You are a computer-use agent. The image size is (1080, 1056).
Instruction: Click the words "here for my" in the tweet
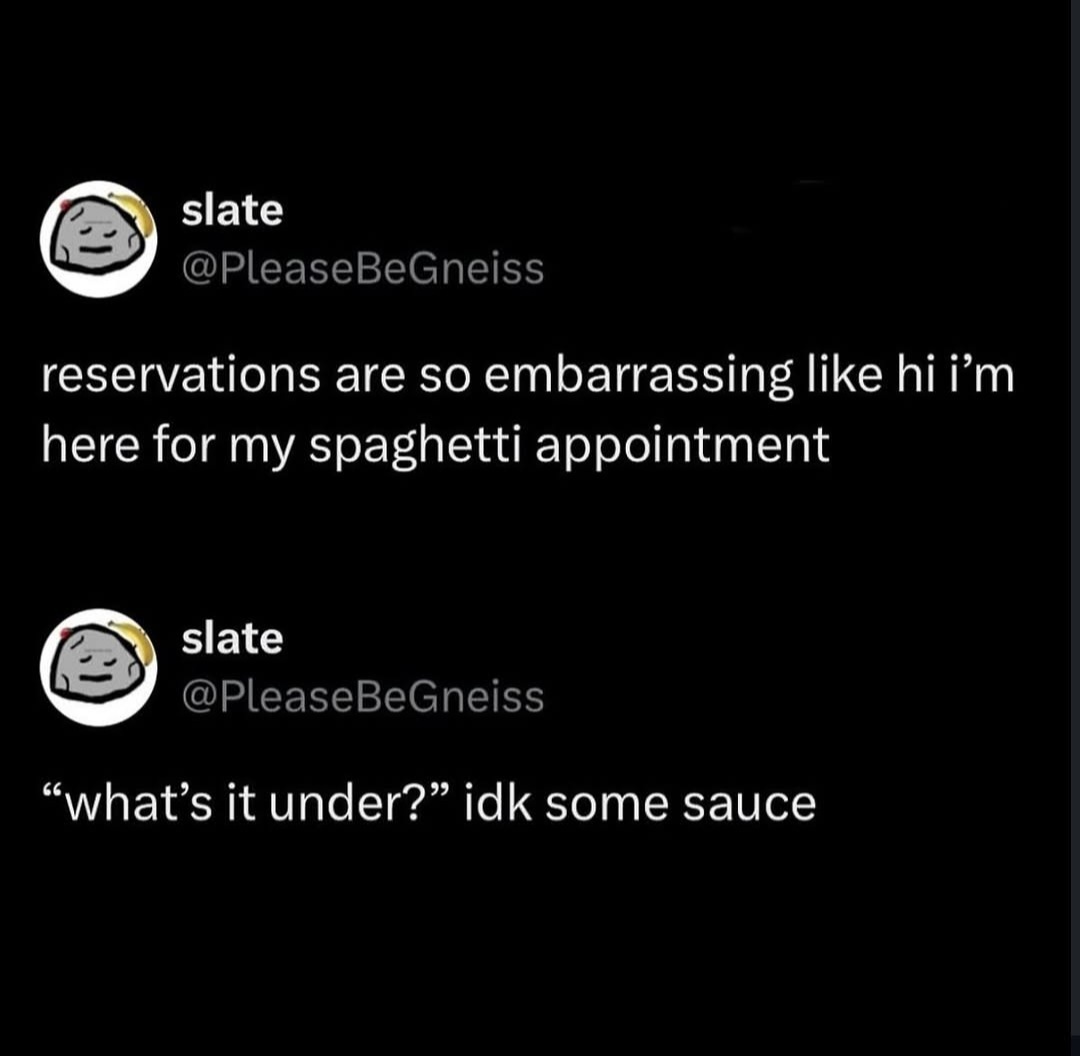point(169,446)
